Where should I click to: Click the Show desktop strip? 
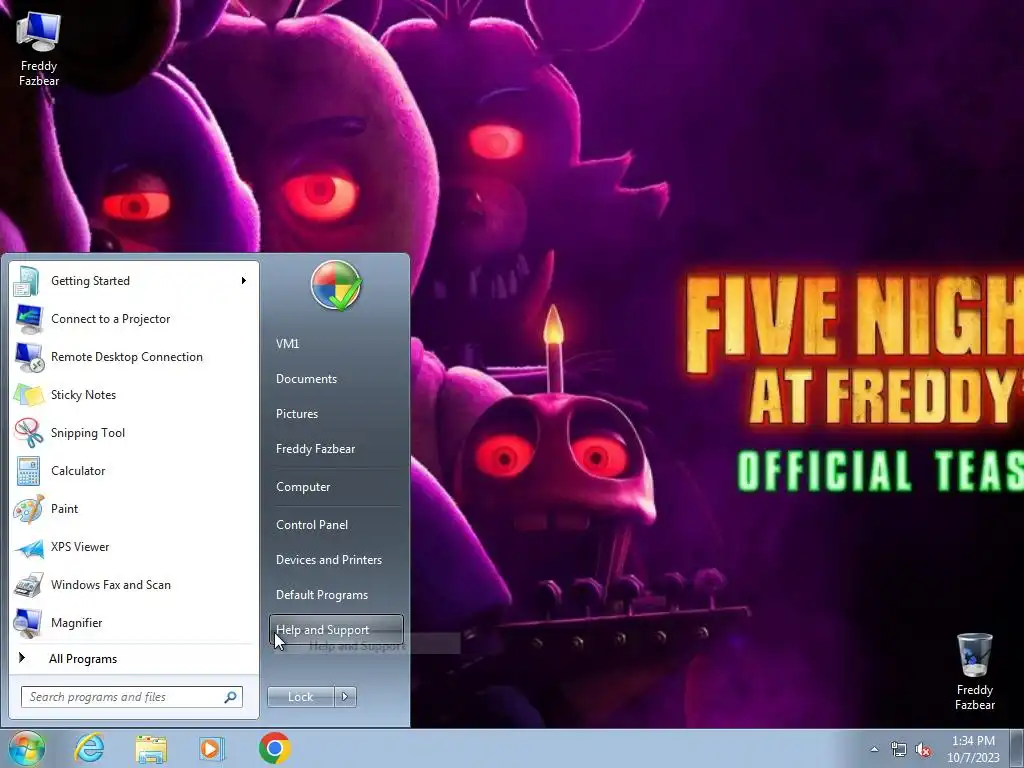1018,748
